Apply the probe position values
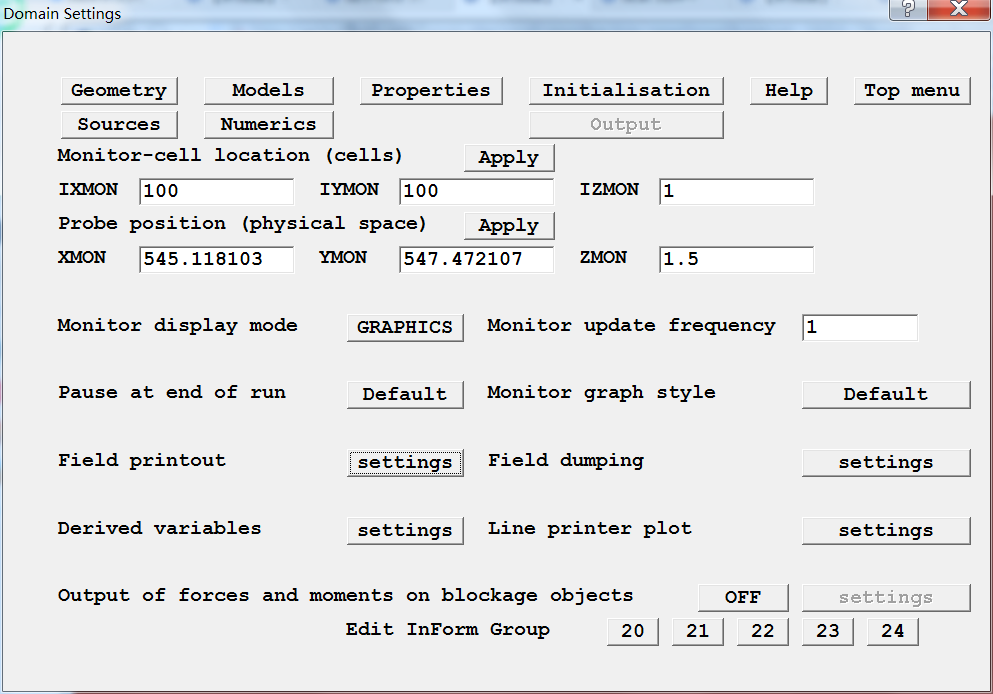The height and width of the screenshot is (694, 993). tap(508, 226)
